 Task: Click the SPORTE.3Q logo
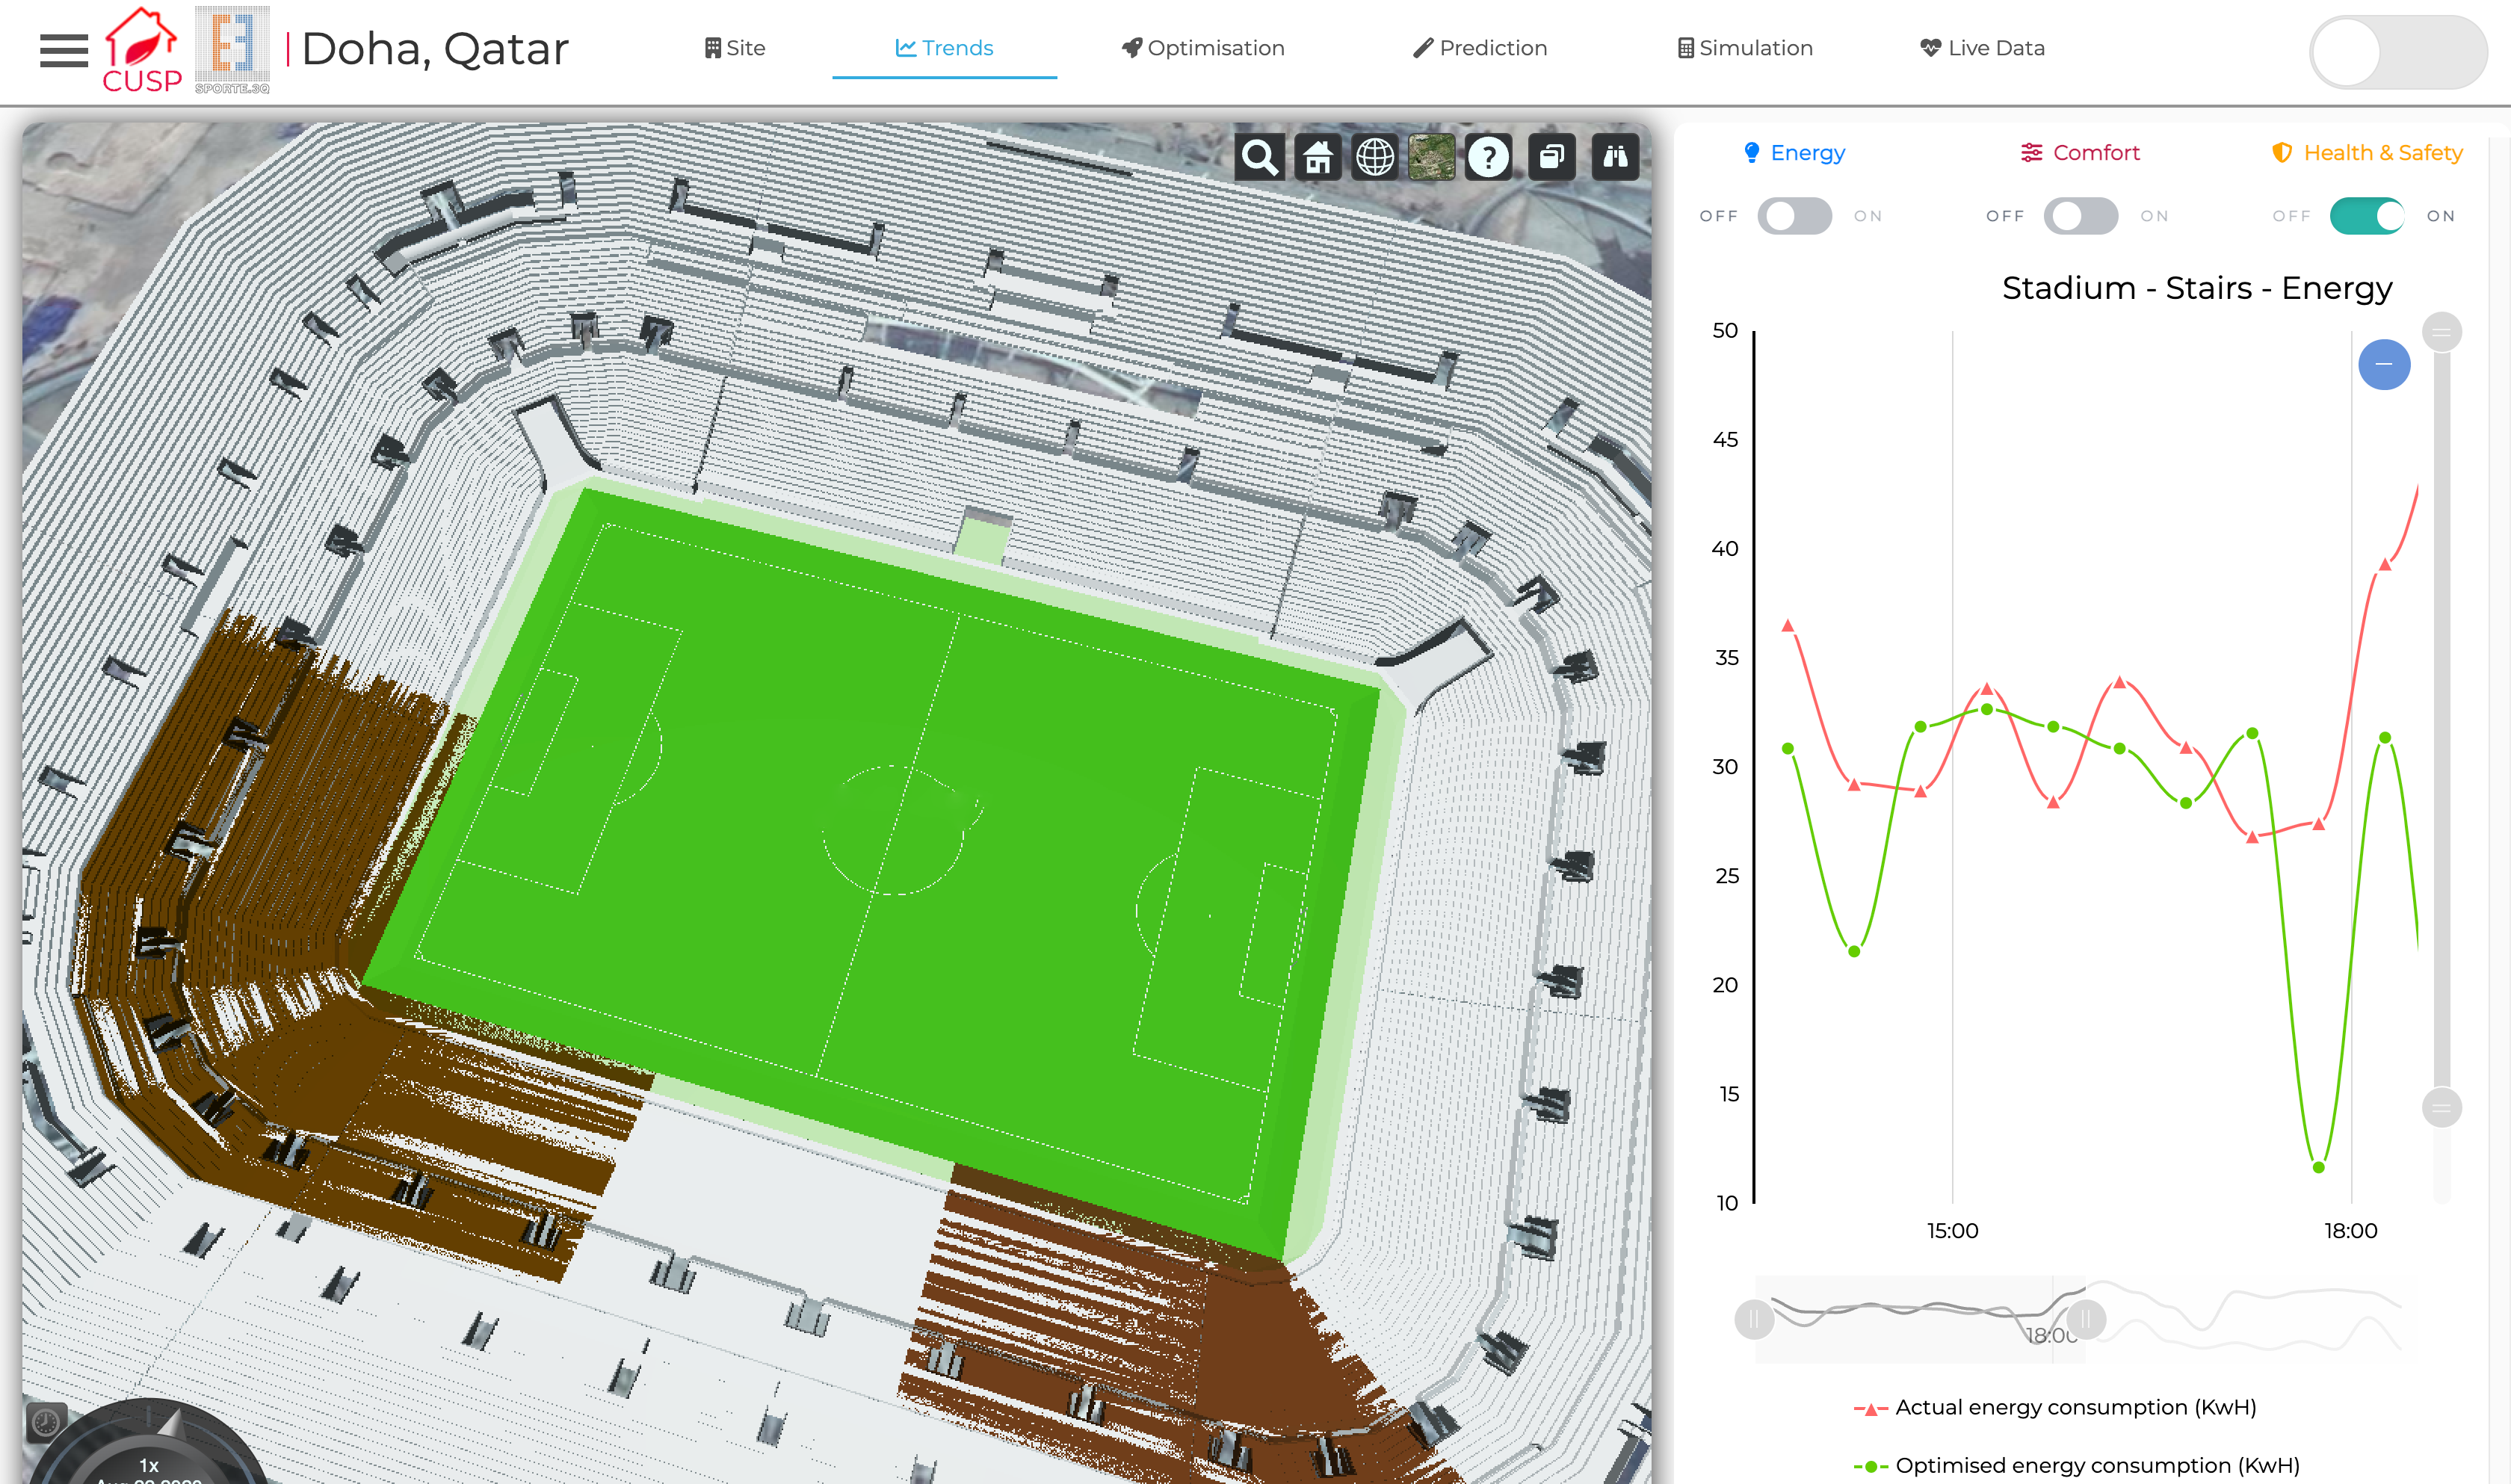pyautogui.click(x=232, y=50)
